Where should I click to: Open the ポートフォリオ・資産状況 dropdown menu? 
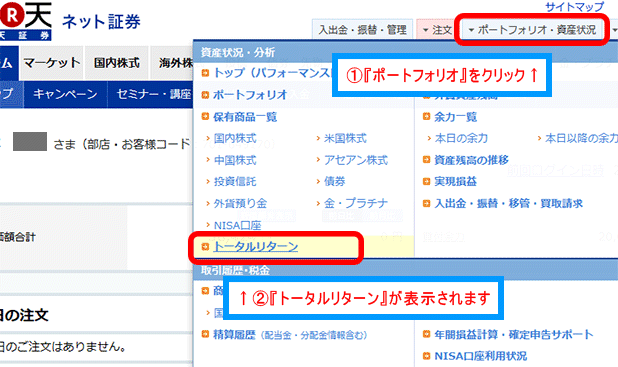(532, 30)
